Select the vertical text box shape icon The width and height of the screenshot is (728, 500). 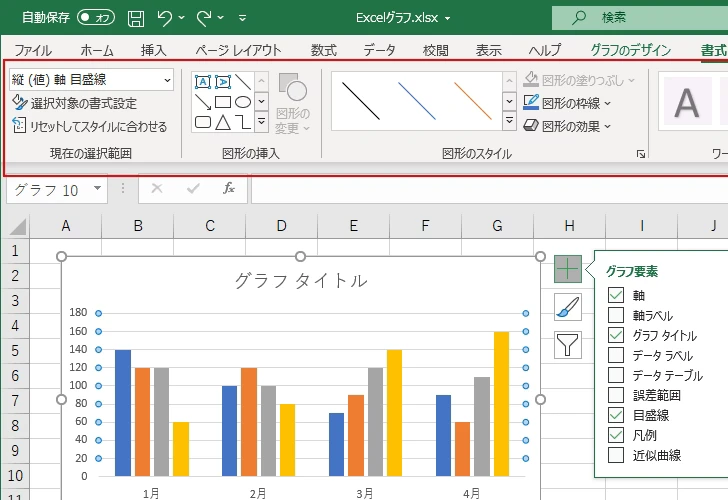pos(223,82)
